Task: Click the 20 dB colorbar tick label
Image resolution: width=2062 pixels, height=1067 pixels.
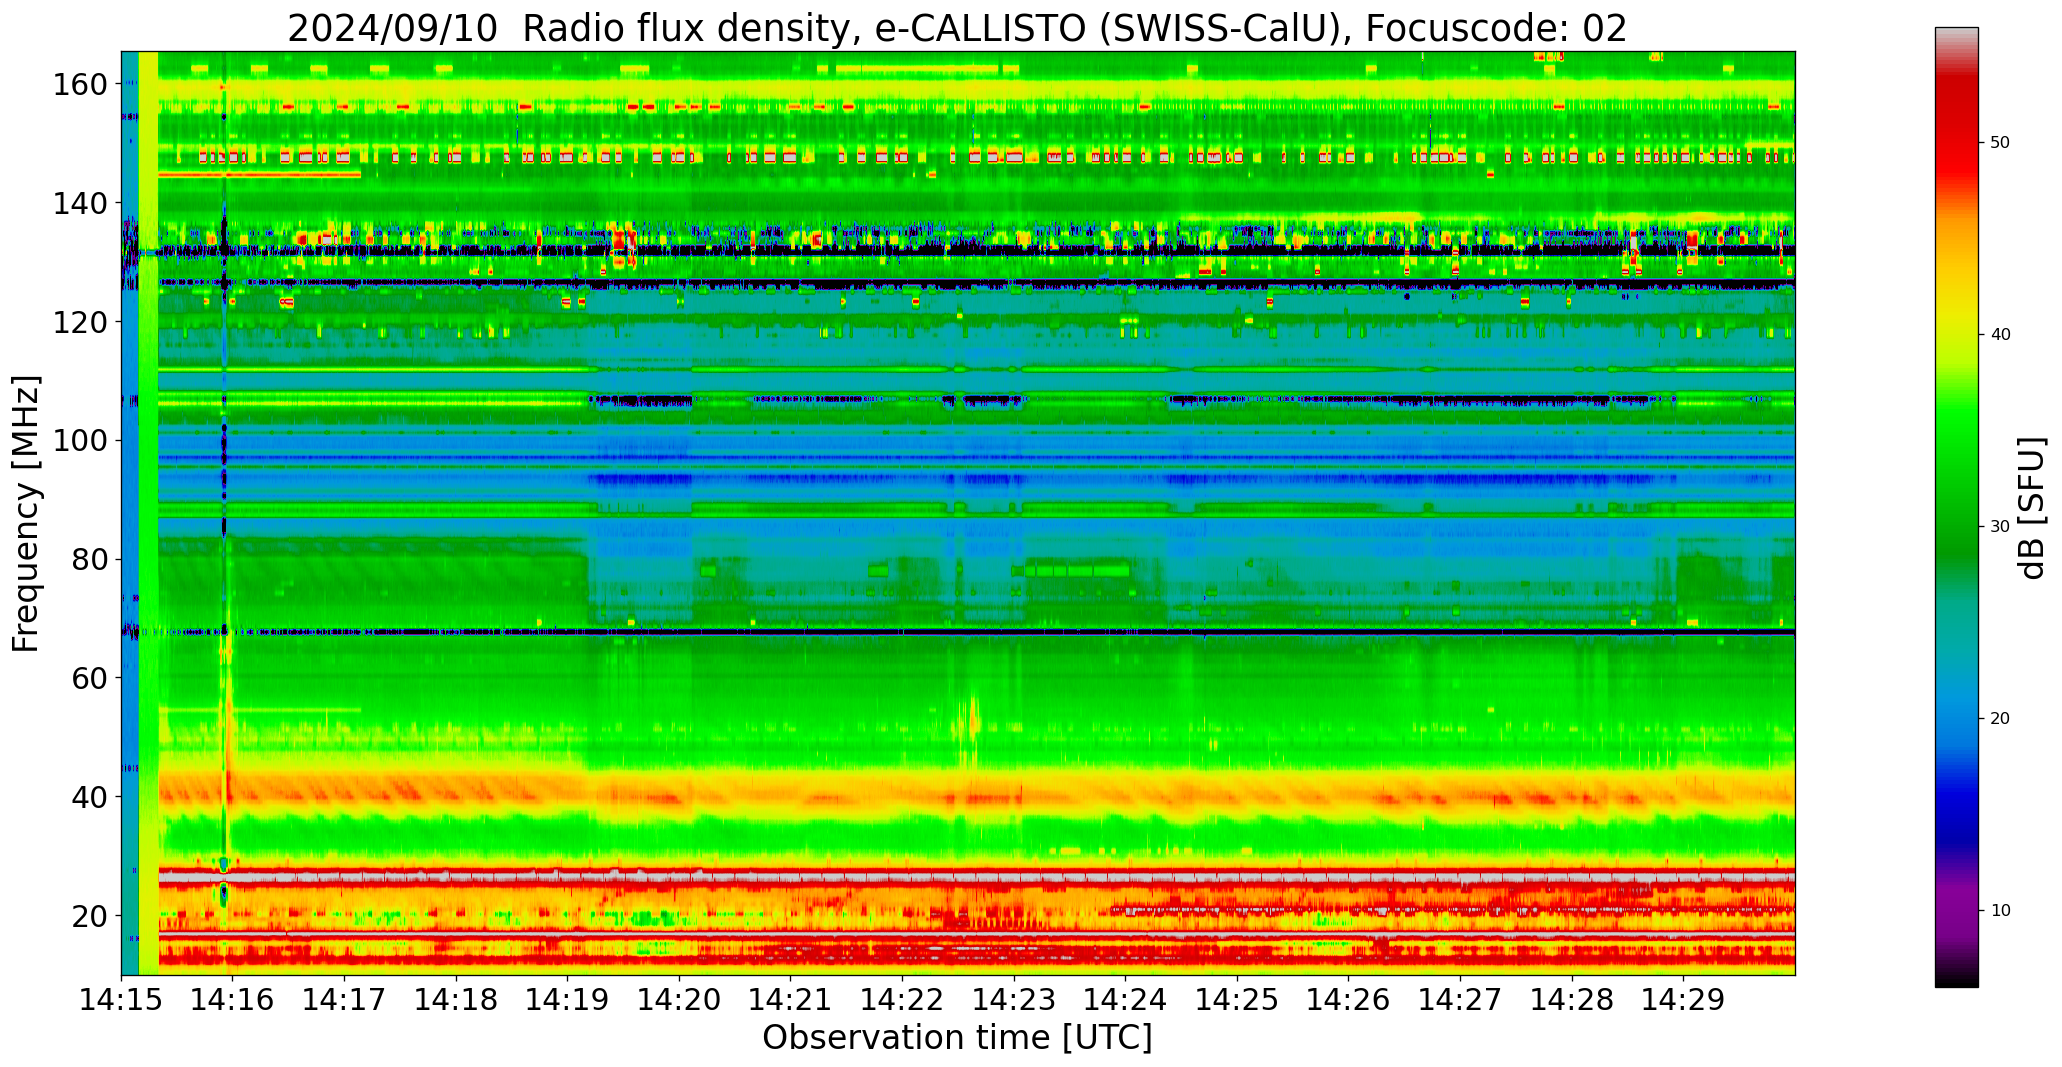Action: 2000,719
